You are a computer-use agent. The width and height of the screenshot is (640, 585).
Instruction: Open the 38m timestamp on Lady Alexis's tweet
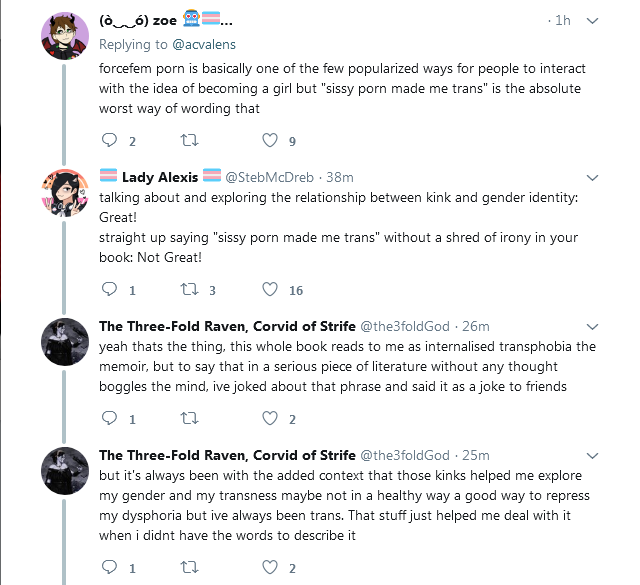point(340,177)
